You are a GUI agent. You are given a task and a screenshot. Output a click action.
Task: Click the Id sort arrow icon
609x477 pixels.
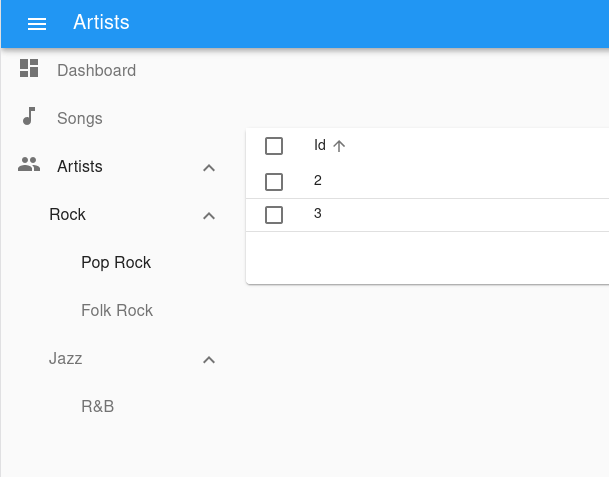pyautogui.click(x=339, y=146)
